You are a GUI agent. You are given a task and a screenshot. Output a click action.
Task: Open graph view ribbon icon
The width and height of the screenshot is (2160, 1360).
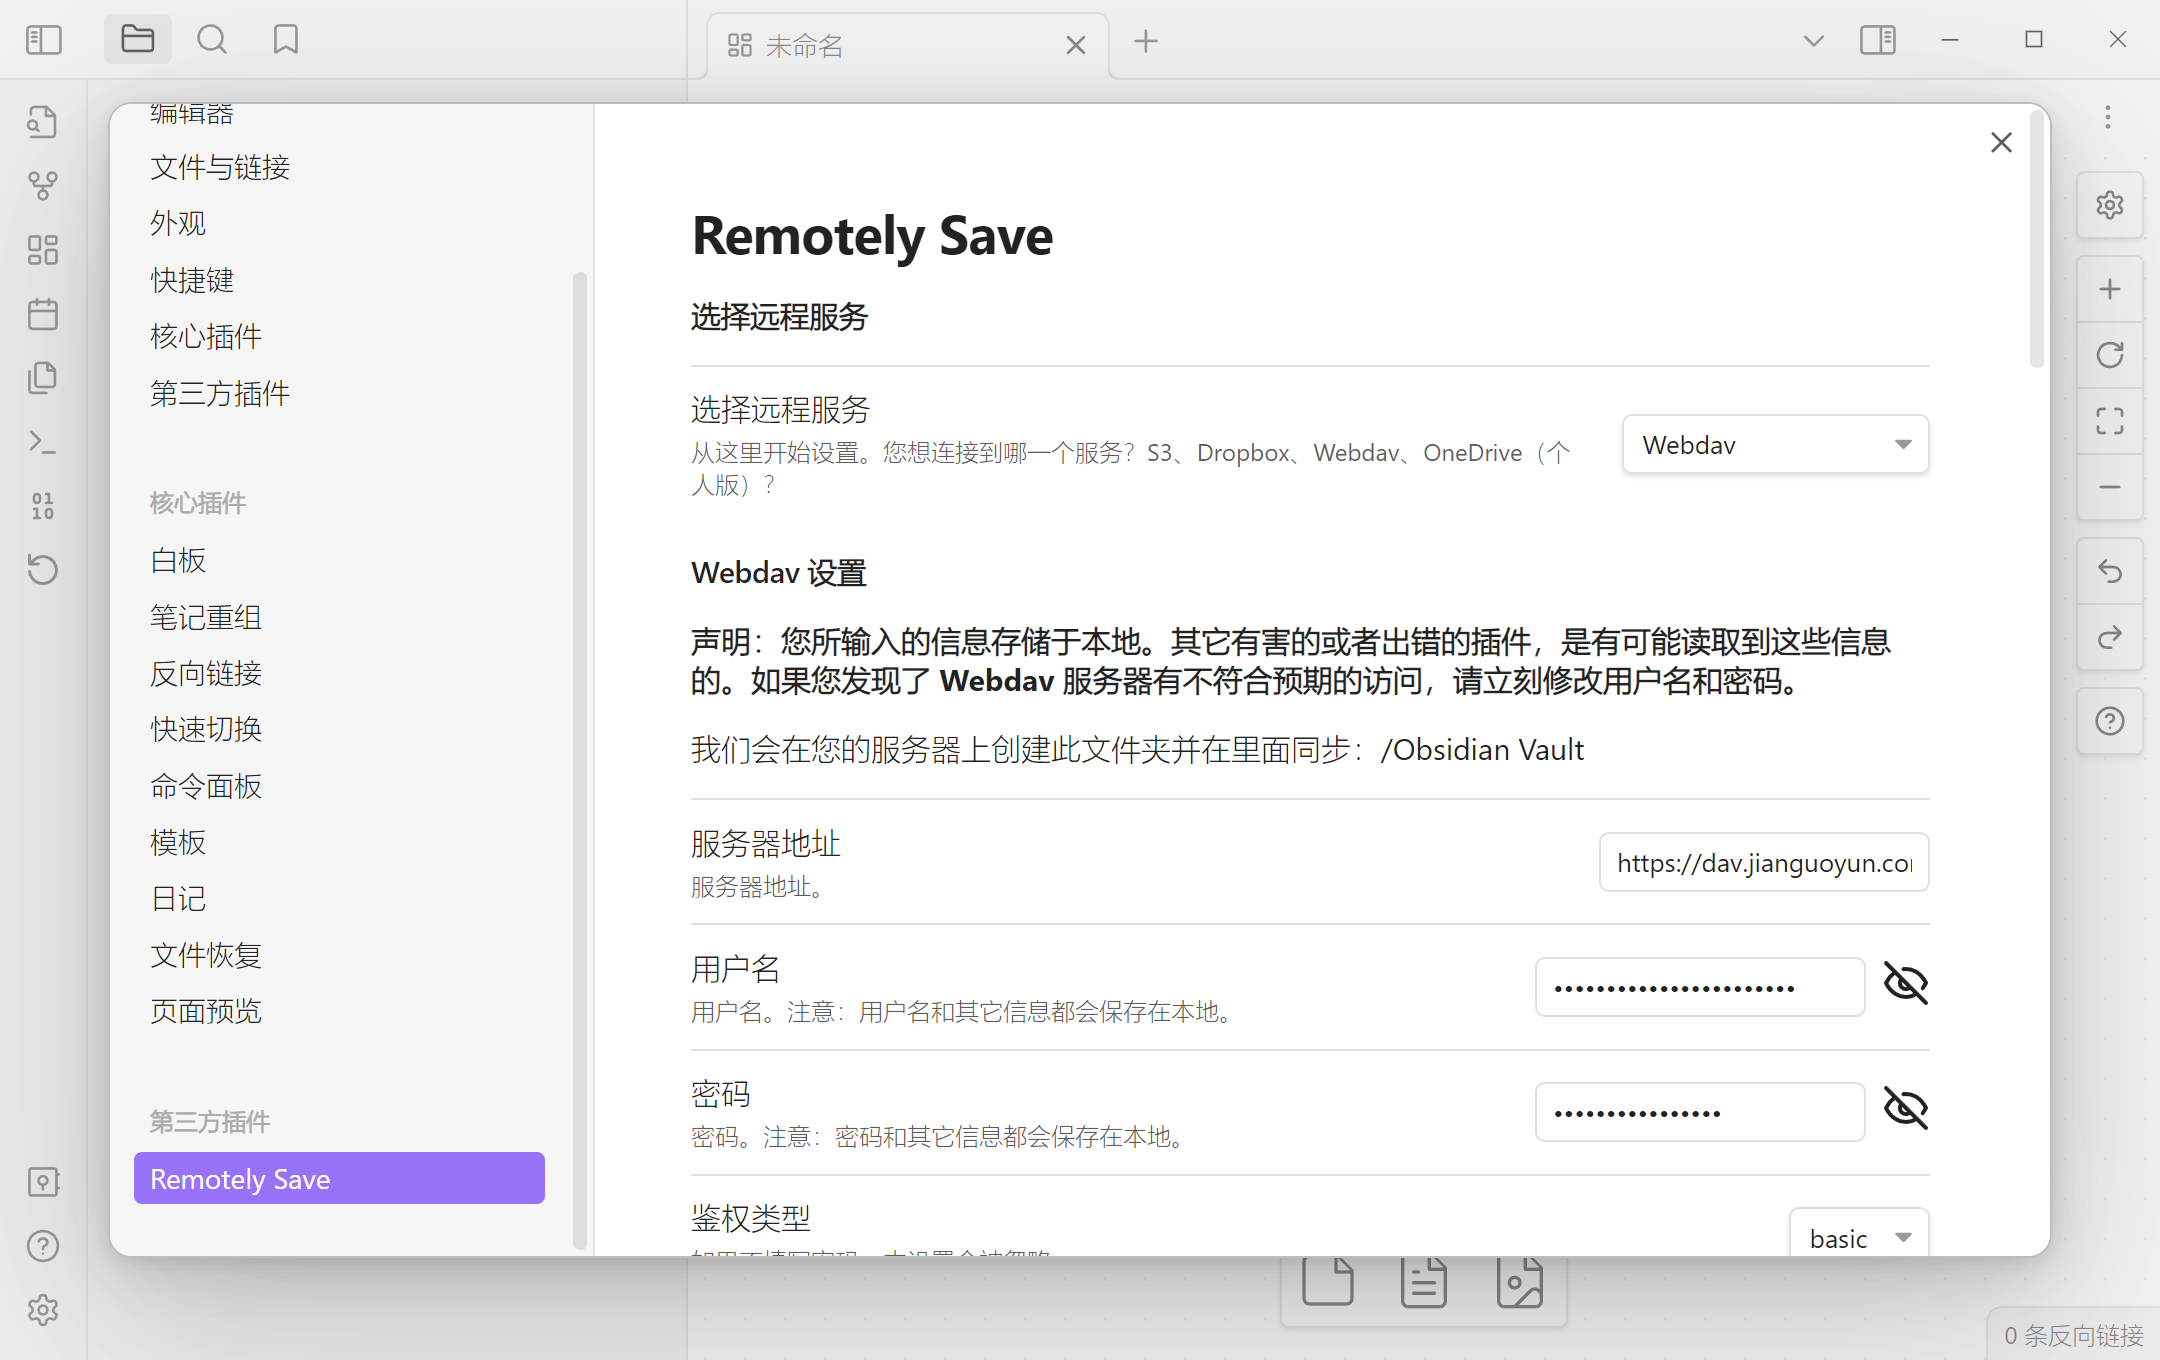pyautogui.click(x=42, y=186)
